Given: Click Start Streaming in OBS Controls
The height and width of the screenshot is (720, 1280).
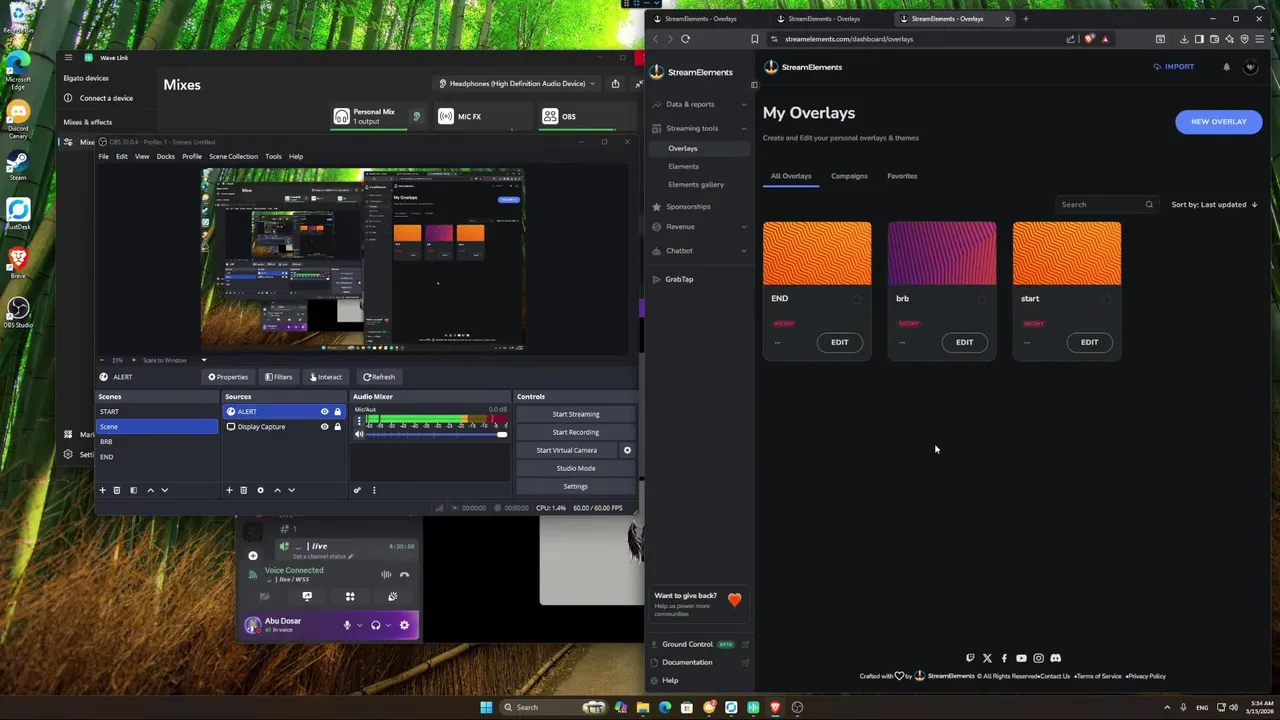Looking at the screenshot, I should pos(576,414).
